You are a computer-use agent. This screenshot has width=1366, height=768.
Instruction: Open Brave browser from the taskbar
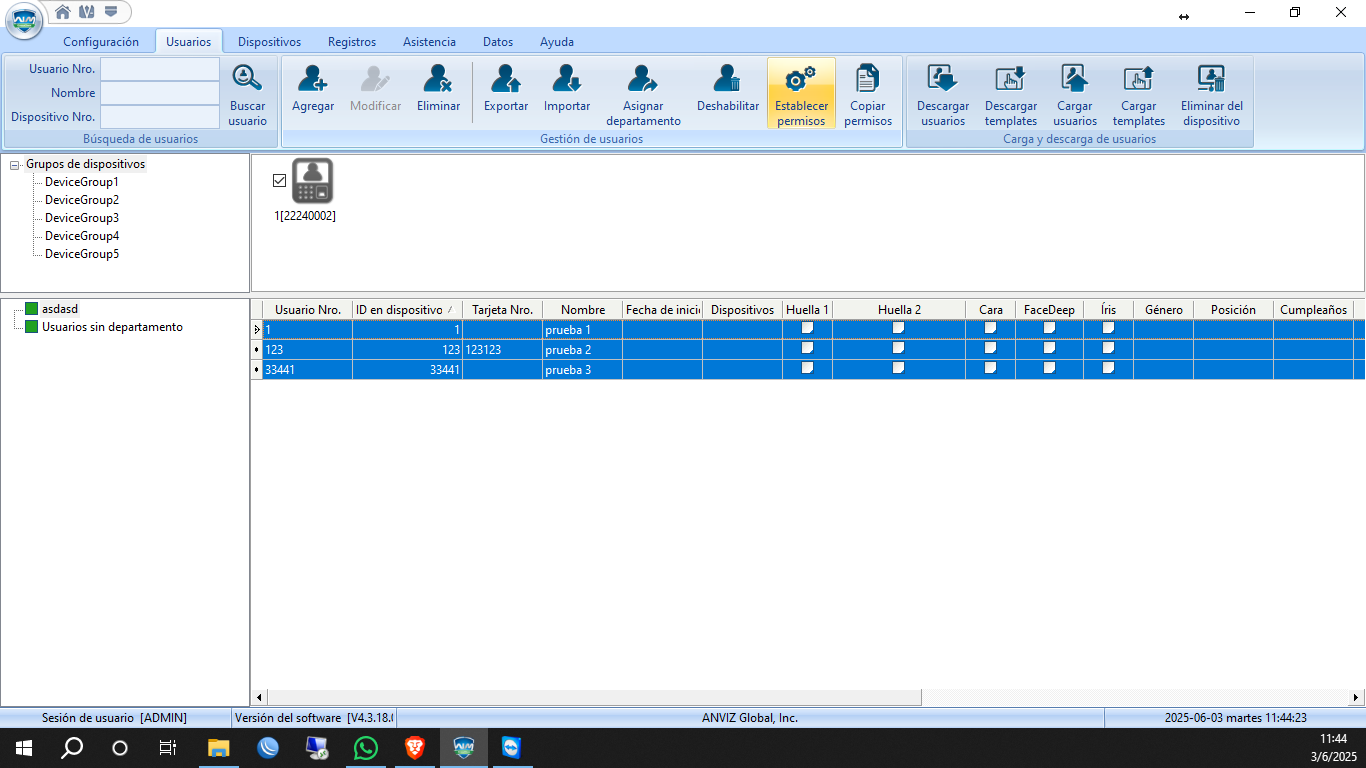click(x=414, y=747)
